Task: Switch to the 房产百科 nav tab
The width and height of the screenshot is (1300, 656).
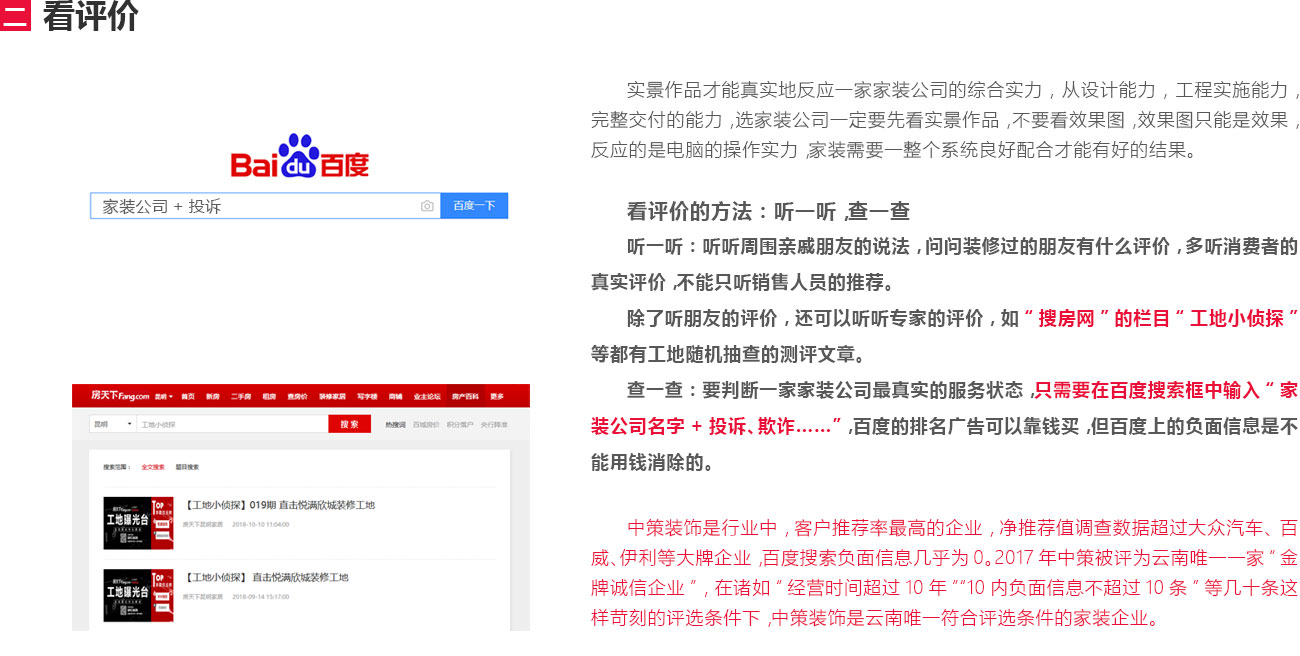Action: click(x=465, y=397)
